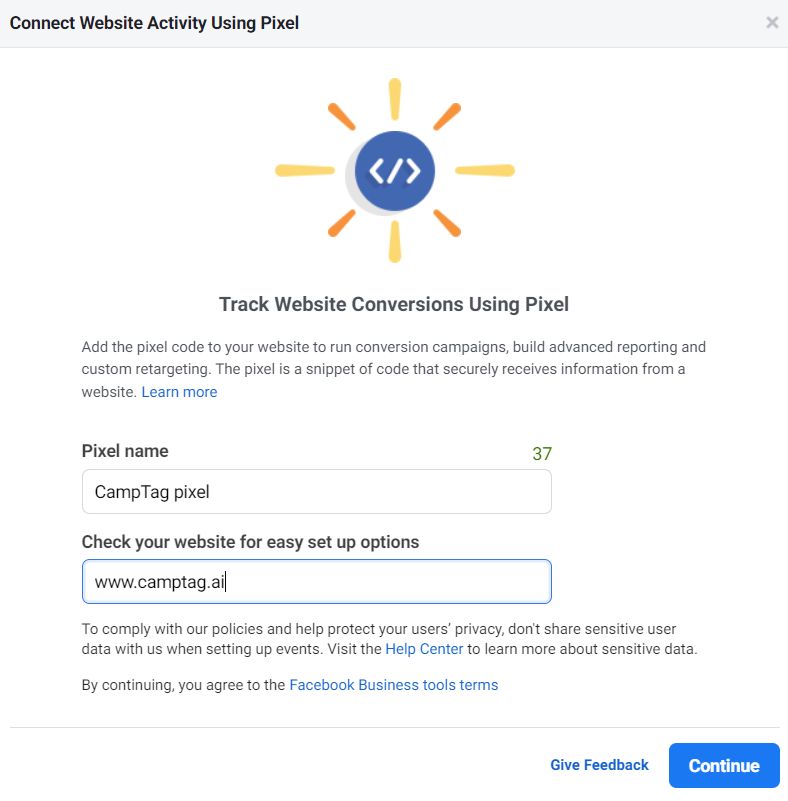Open the Help Center link
This screenshot has width=788, height=801.
pos(424,649)
